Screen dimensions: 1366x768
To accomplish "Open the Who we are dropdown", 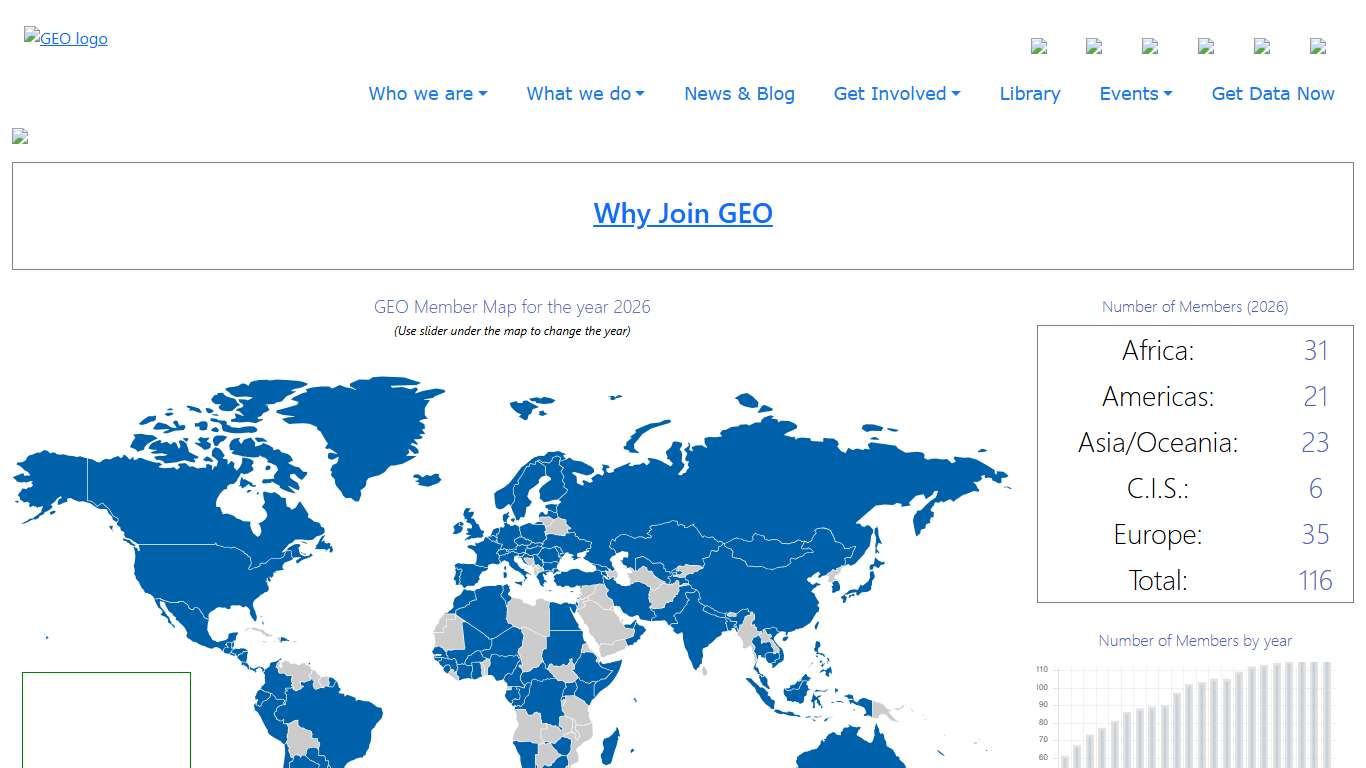I will click(x=427, y=93).
